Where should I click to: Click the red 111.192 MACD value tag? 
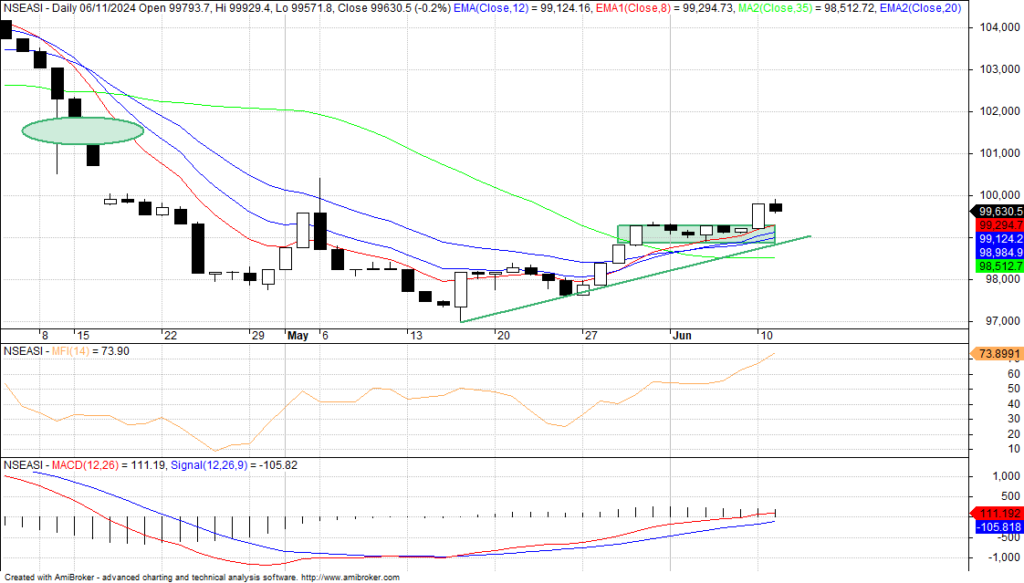click(x=999, y=513)
